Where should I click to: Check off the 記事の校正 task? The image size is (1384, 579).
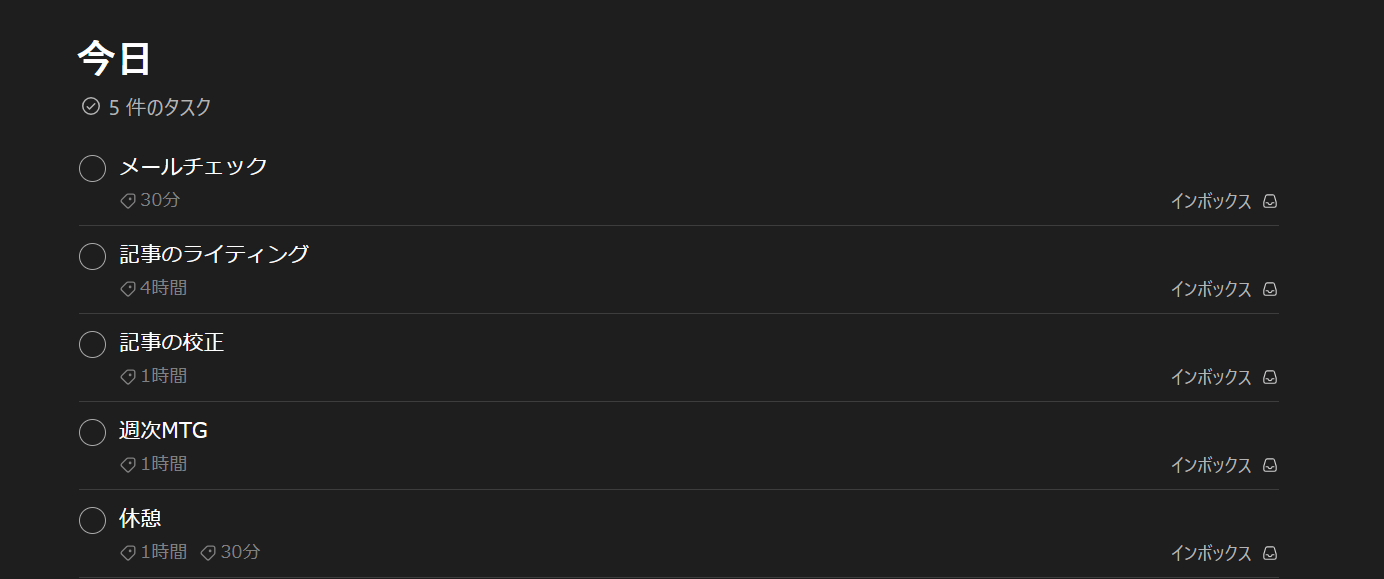pyautogui.click(x=92, y=345)
